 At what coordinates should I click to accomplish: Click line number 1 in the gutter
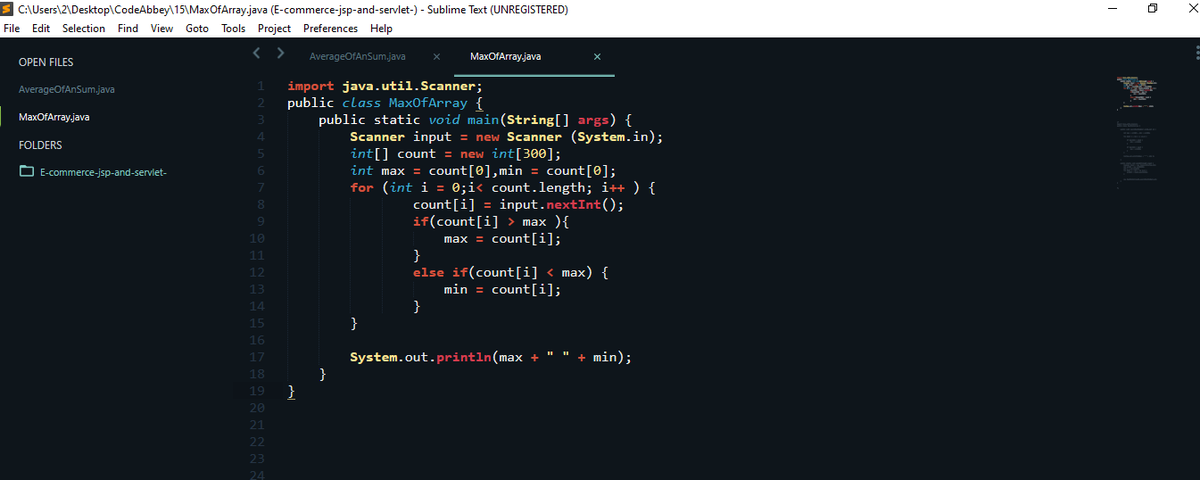[x=259, y=85]
